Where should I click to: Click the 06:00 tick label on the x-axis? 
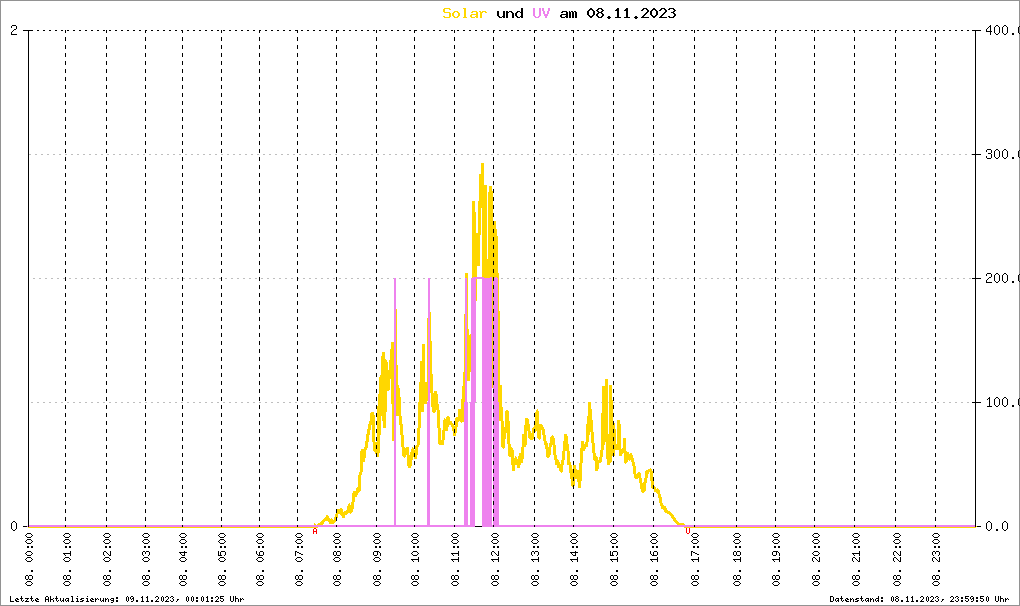(x=260, y=560)
